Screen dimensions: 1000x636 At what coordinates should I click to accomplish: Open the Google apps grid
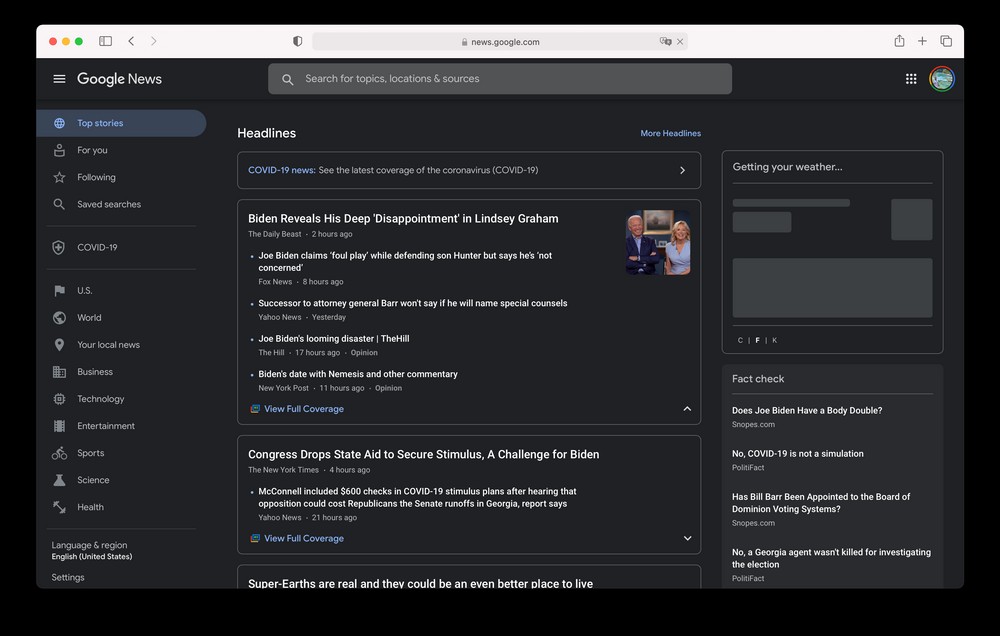[911, 78]
